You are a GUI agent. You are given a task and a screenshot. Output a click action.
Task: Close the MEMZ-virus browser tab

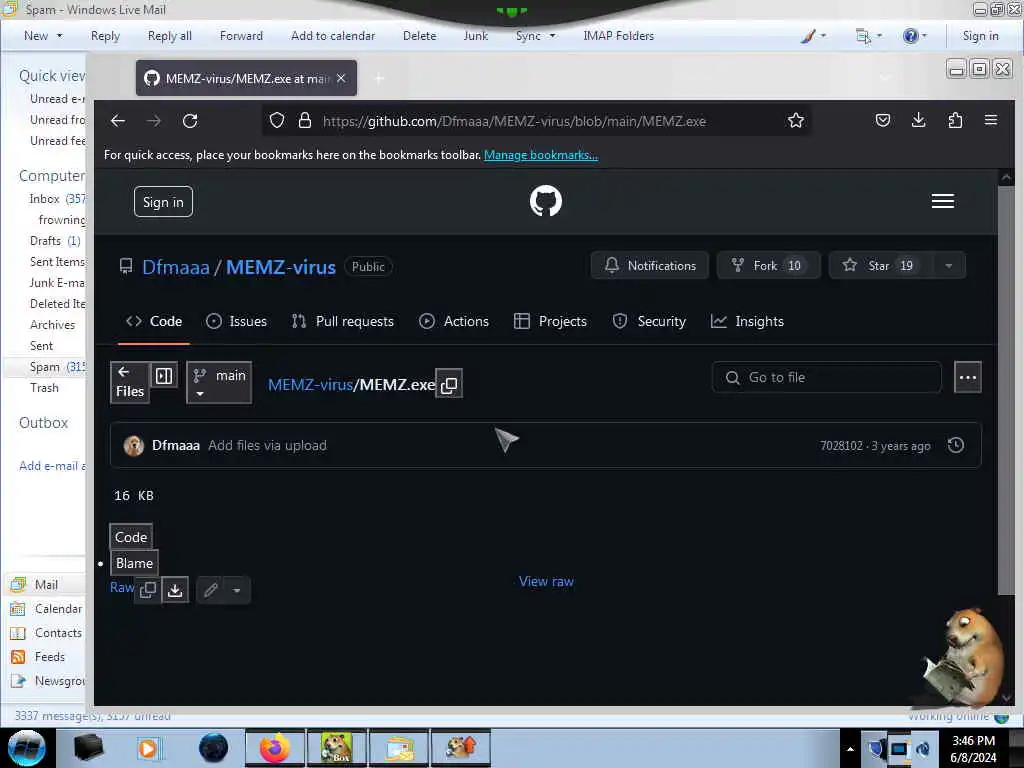pyautogui.click(x=341, y=78)
